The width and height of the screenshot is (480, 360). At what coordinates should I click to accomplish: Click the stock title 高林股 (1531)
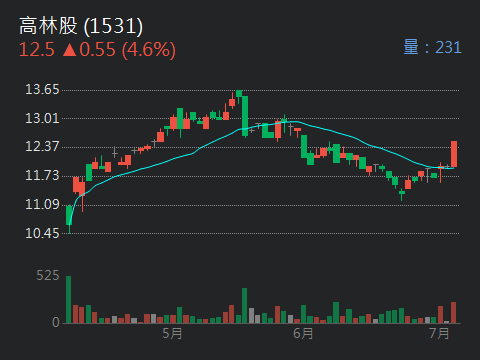[x=81, y=26]
